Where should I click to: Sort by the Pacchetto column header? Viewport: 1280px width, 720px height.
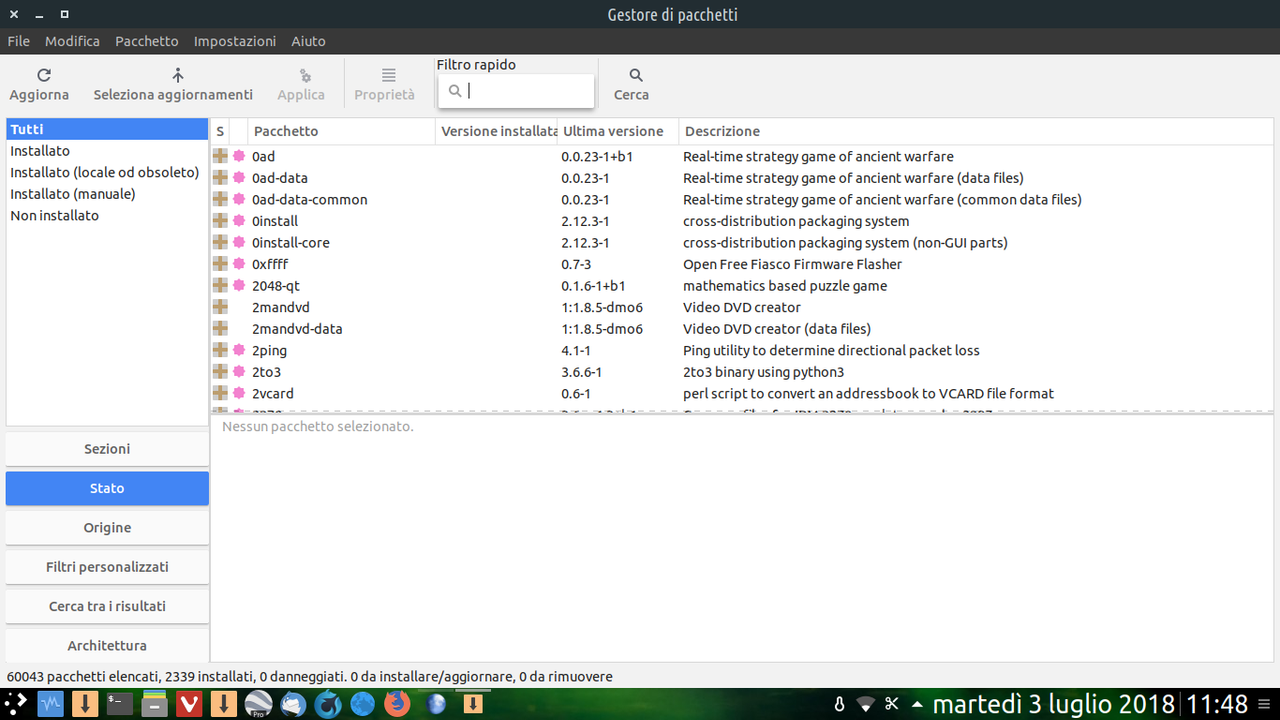coord(341,131)
